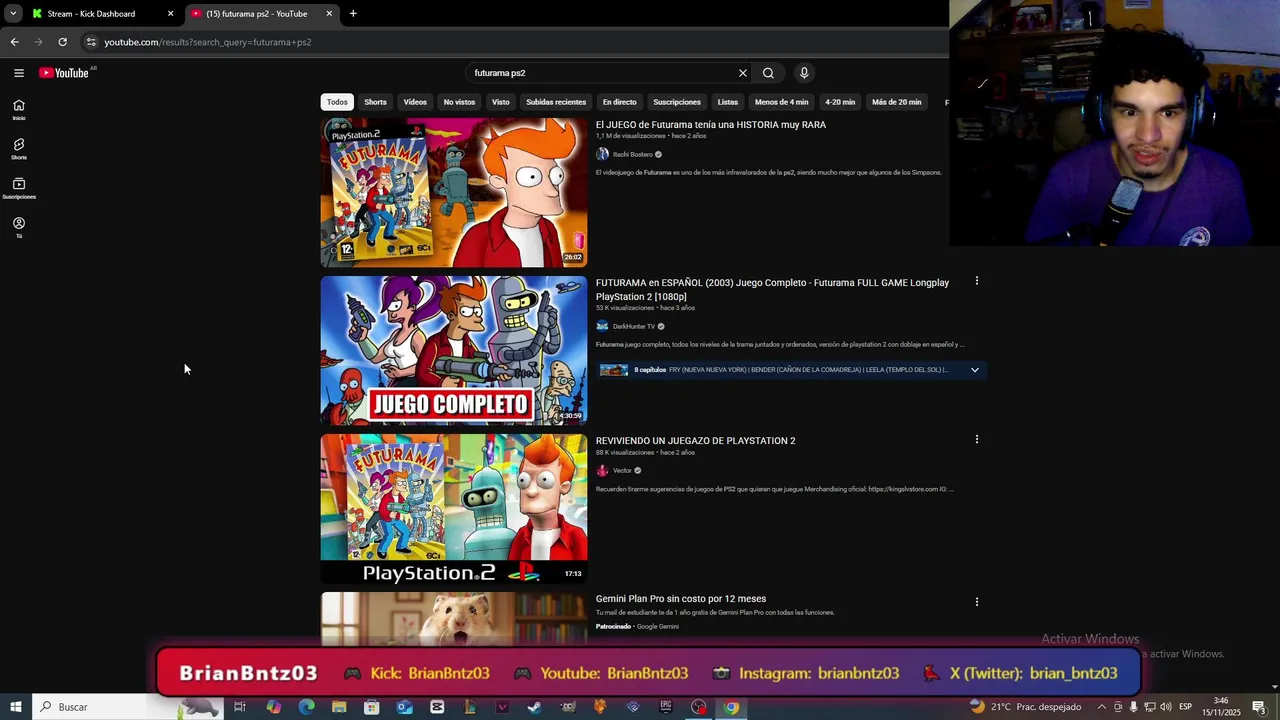Image resolution: width=1280 pixels, height=720 pixels.
Task: Clear the search box with the X
Action: tap(742, 73)
